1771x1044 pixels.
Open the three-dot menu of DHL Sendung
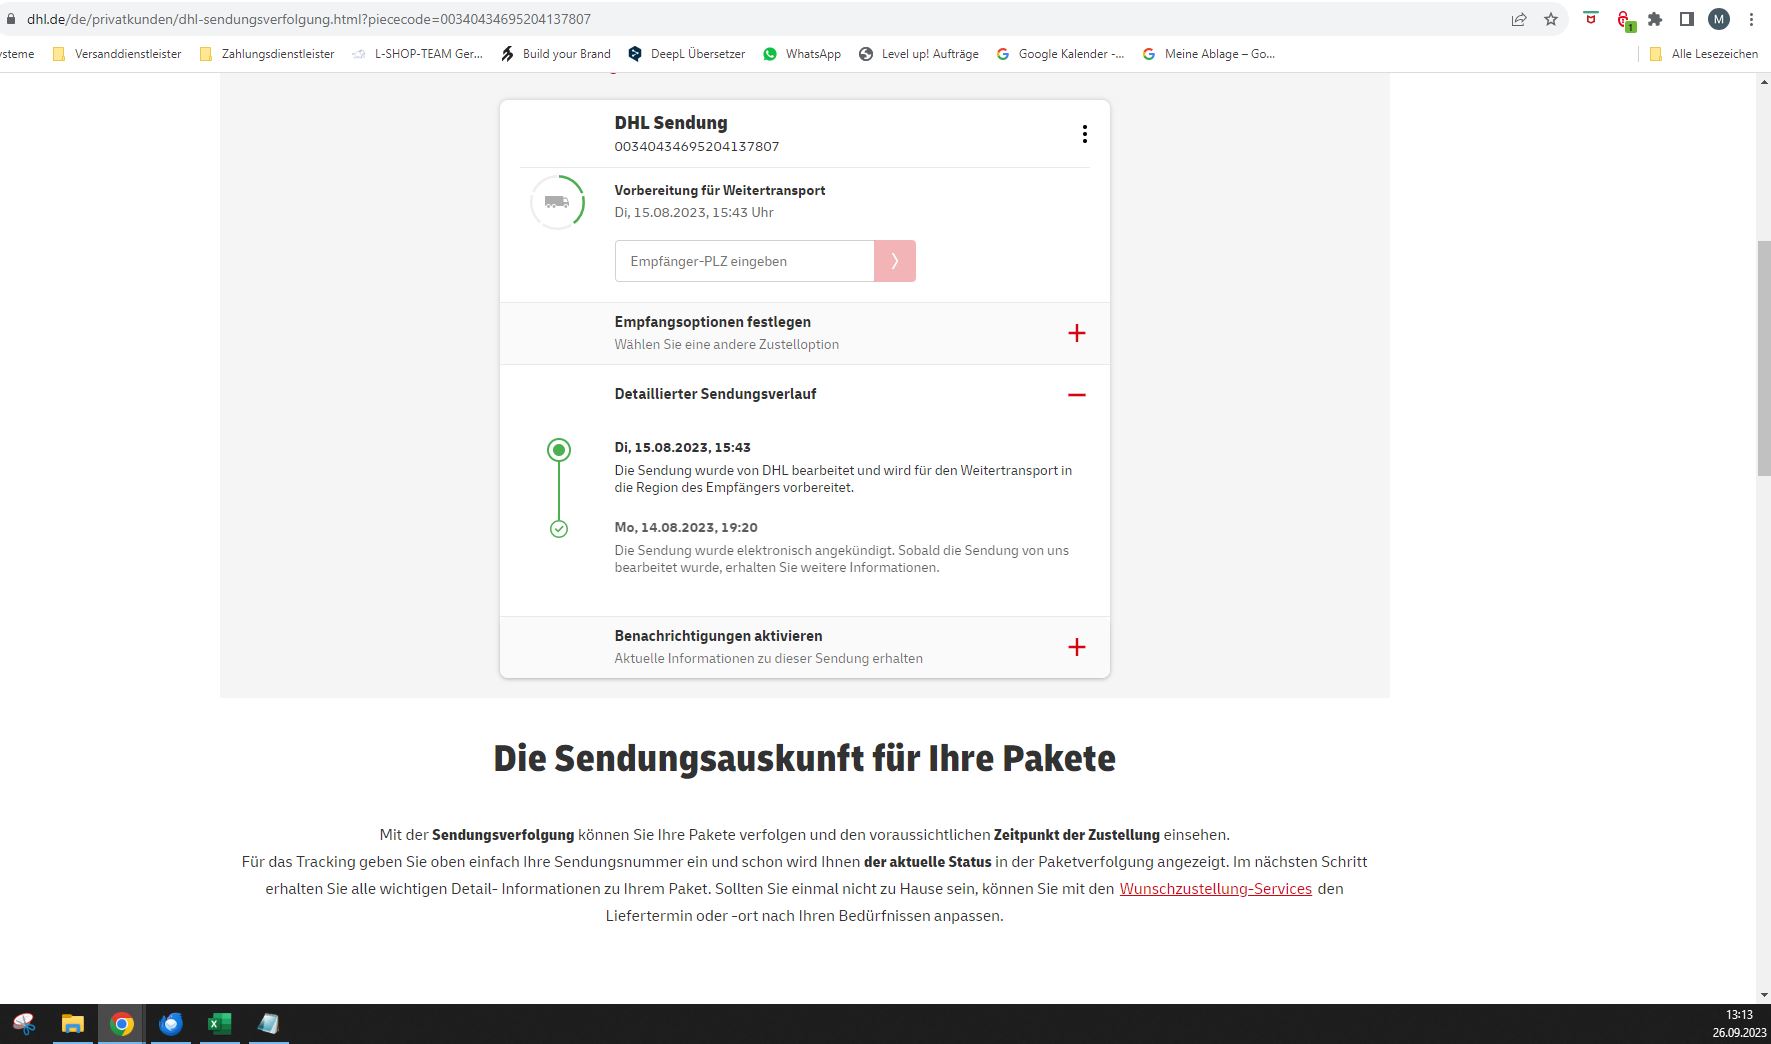coord(1084,134)
